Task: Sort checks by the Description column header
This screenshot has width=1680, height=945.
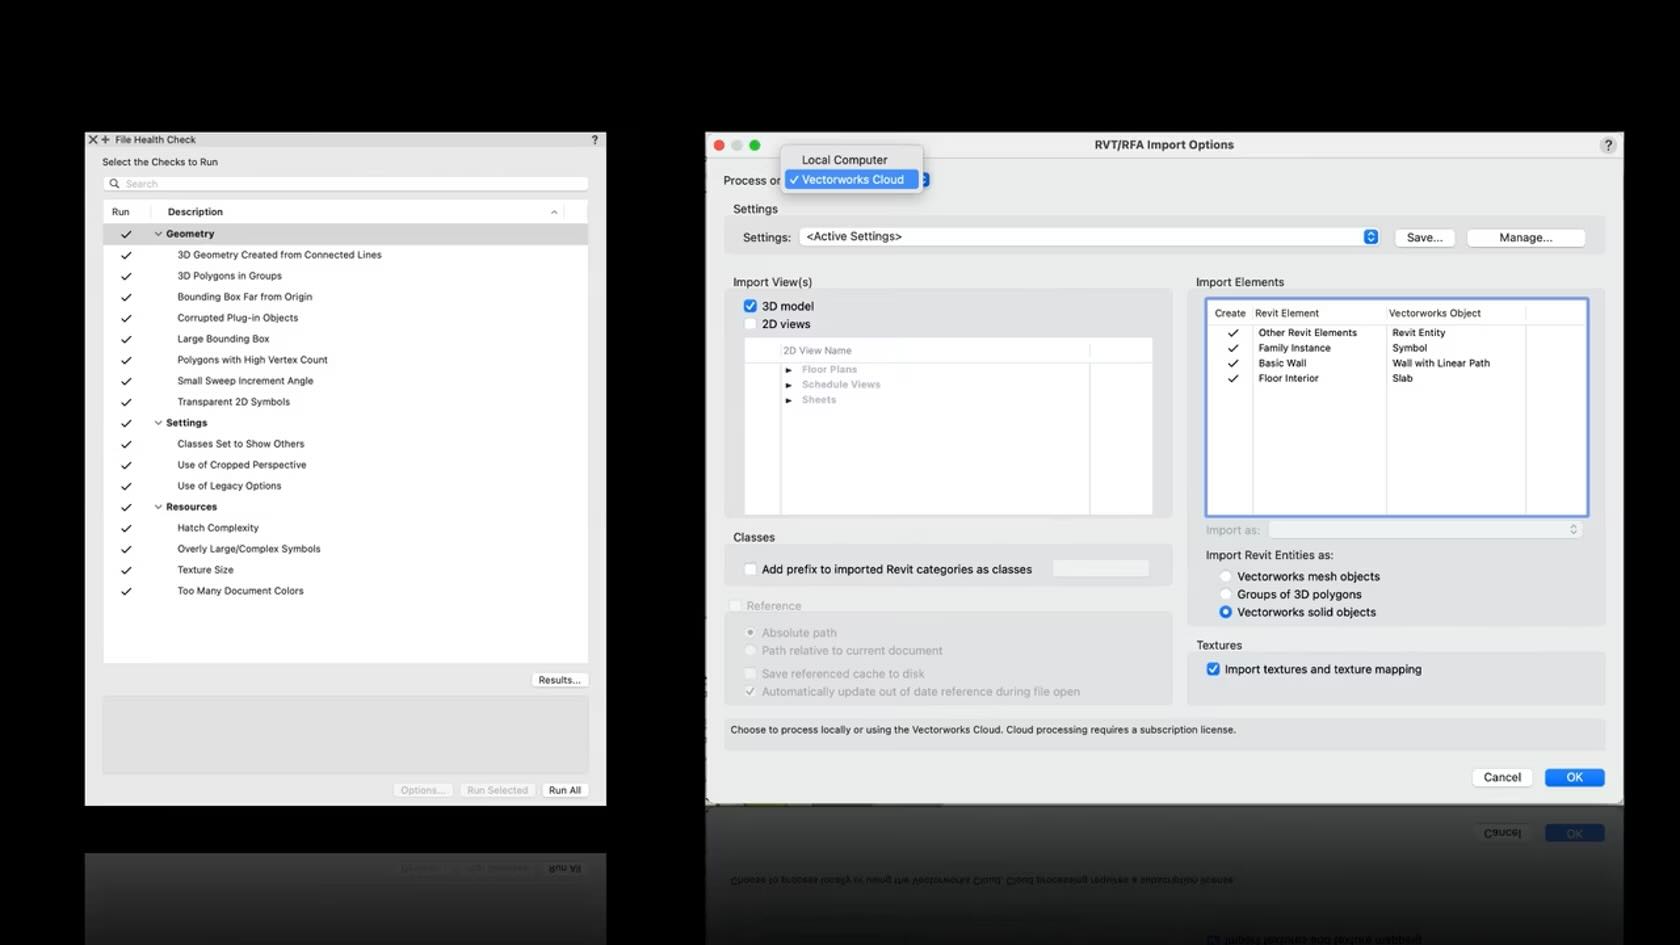Action: point(195,212)
